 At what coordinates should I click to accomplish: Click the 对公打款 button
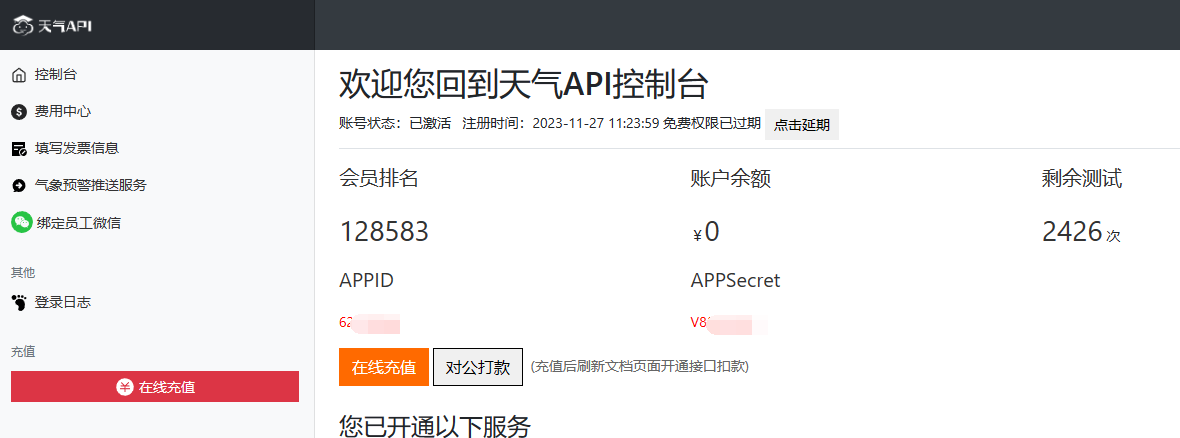click(x=478, y=367)
